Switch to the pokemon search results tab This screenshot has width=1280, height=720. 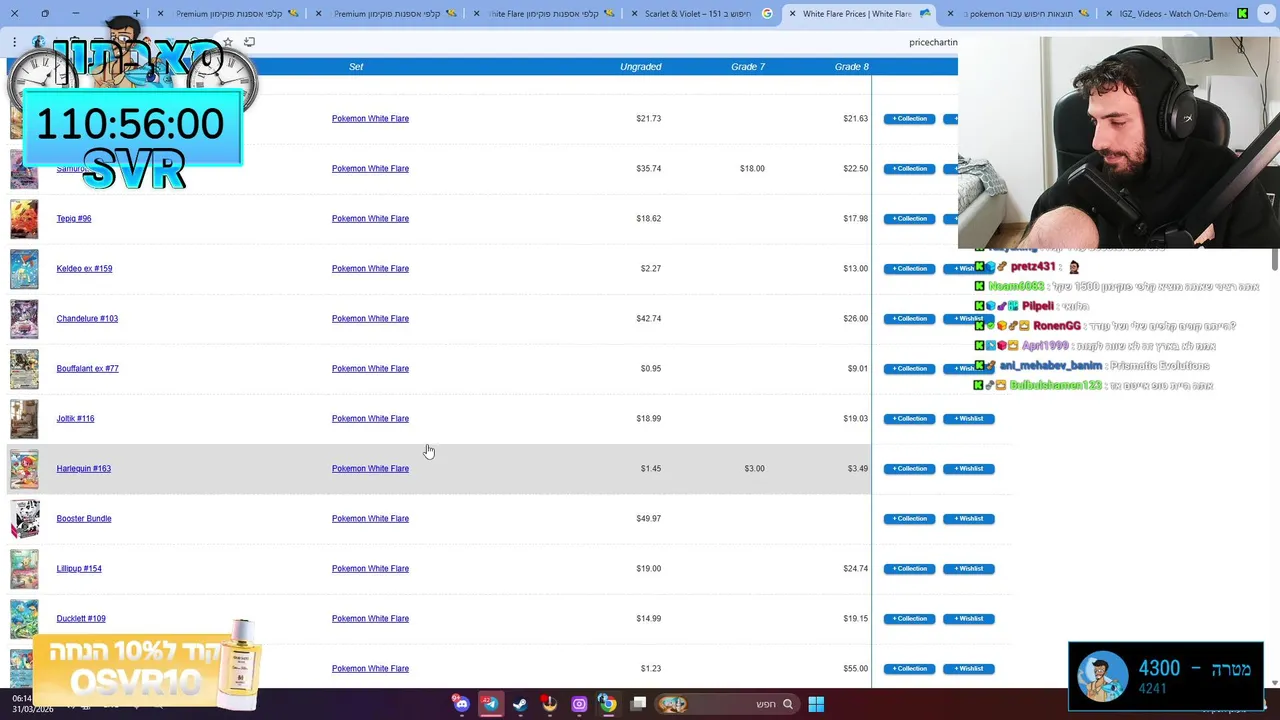[1020, 14]
